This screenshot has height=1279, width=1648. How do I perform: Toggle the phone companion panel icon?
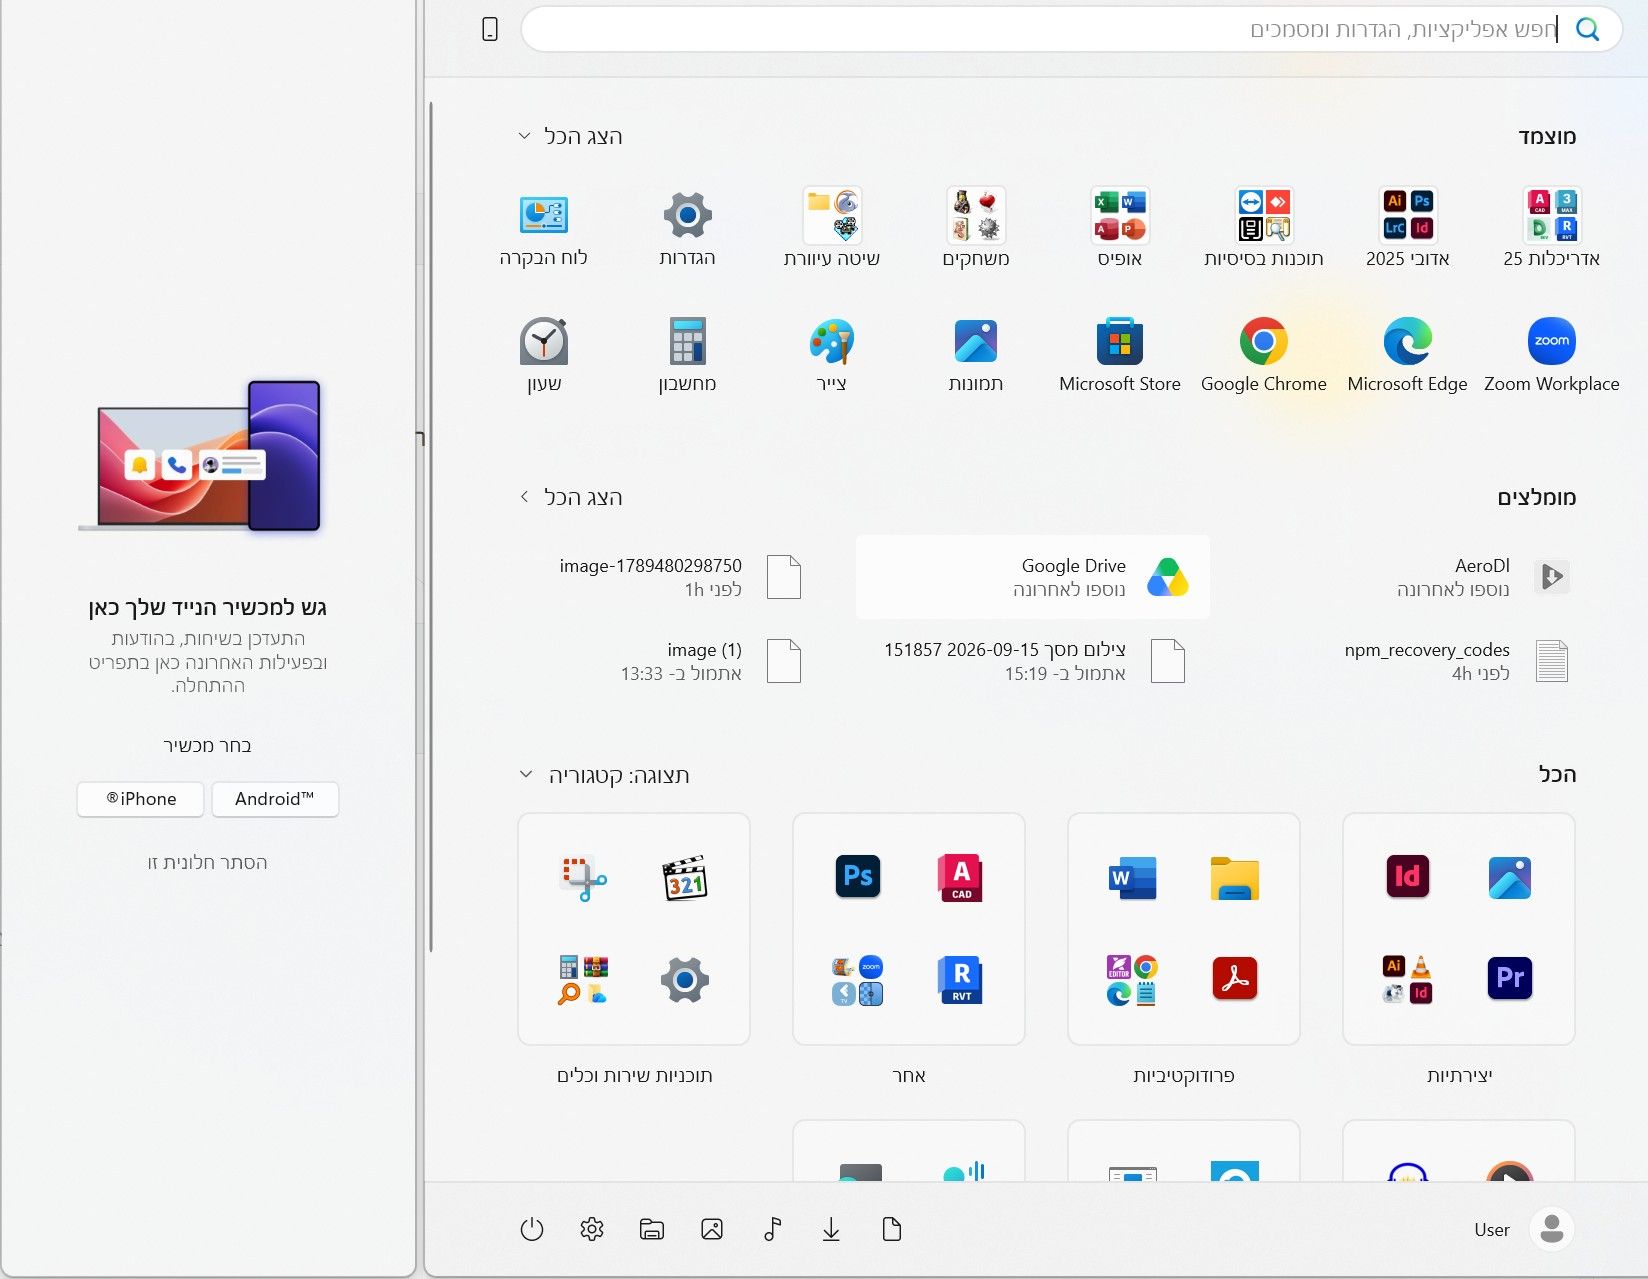490,30
